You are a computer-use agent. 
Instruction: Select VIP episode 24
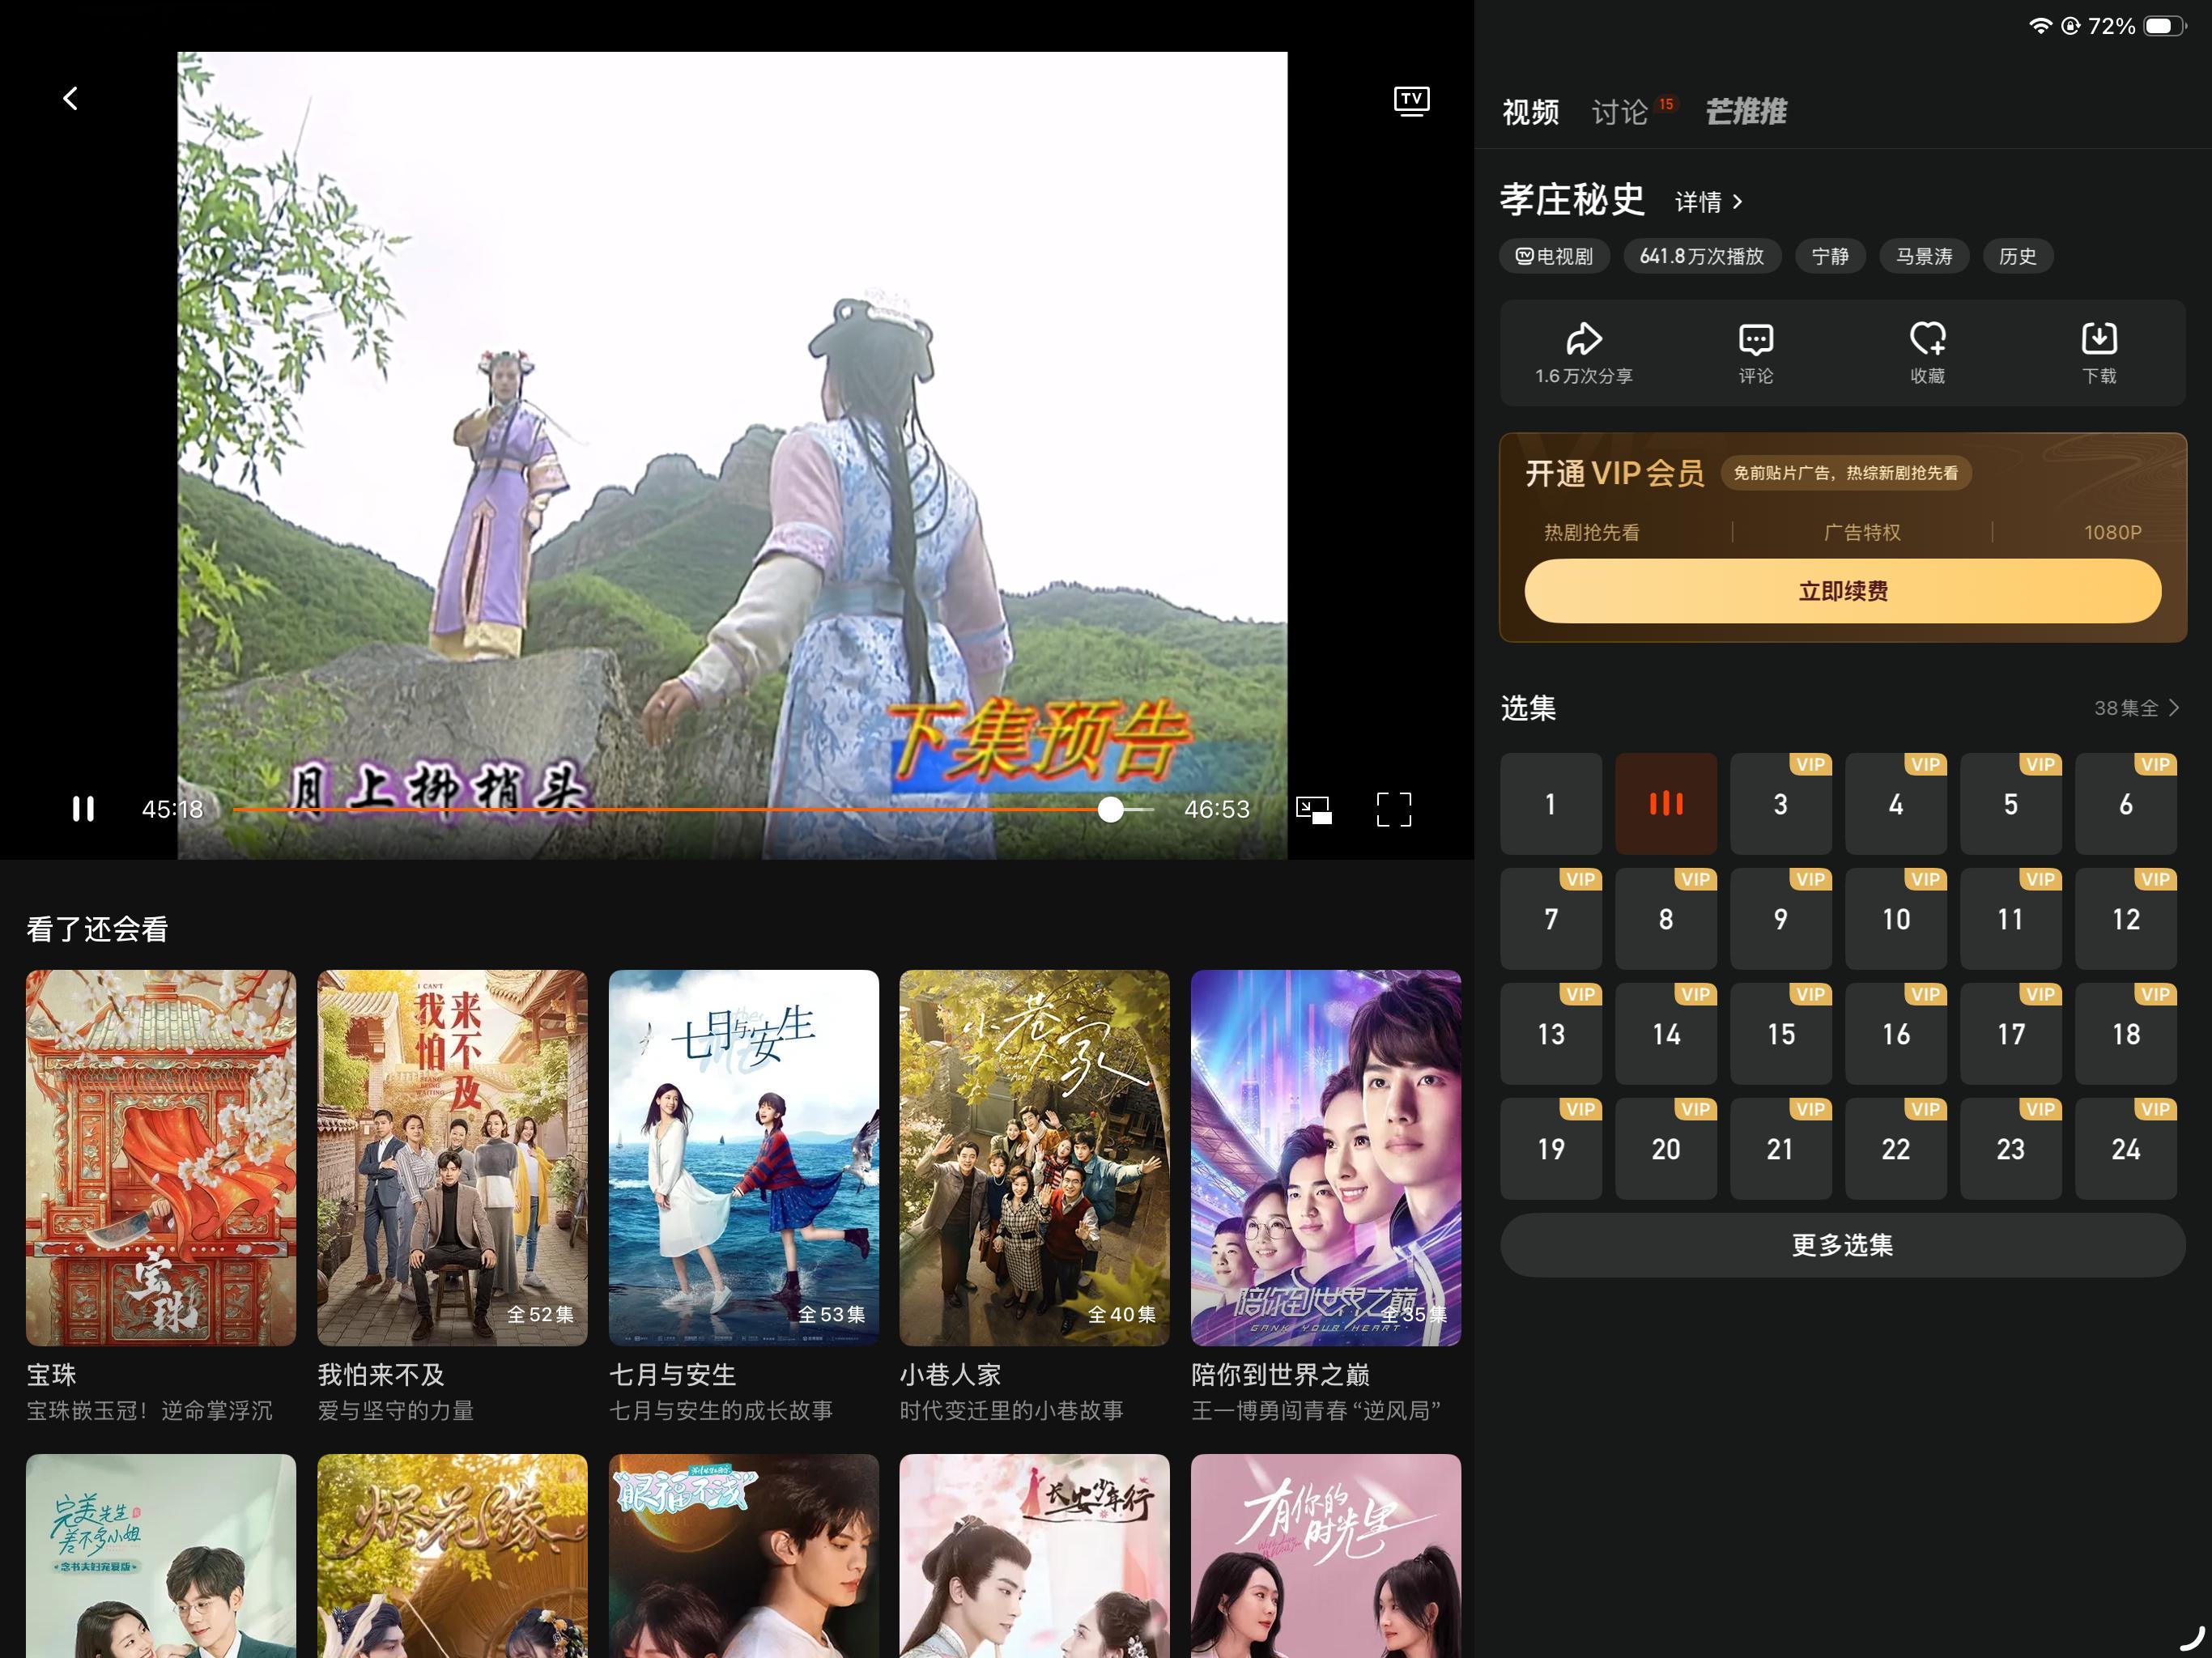coord(2126,1149)
